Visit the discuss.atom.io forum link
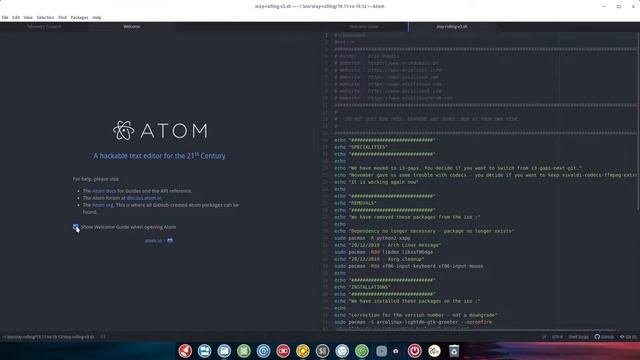 click(144, 198)
